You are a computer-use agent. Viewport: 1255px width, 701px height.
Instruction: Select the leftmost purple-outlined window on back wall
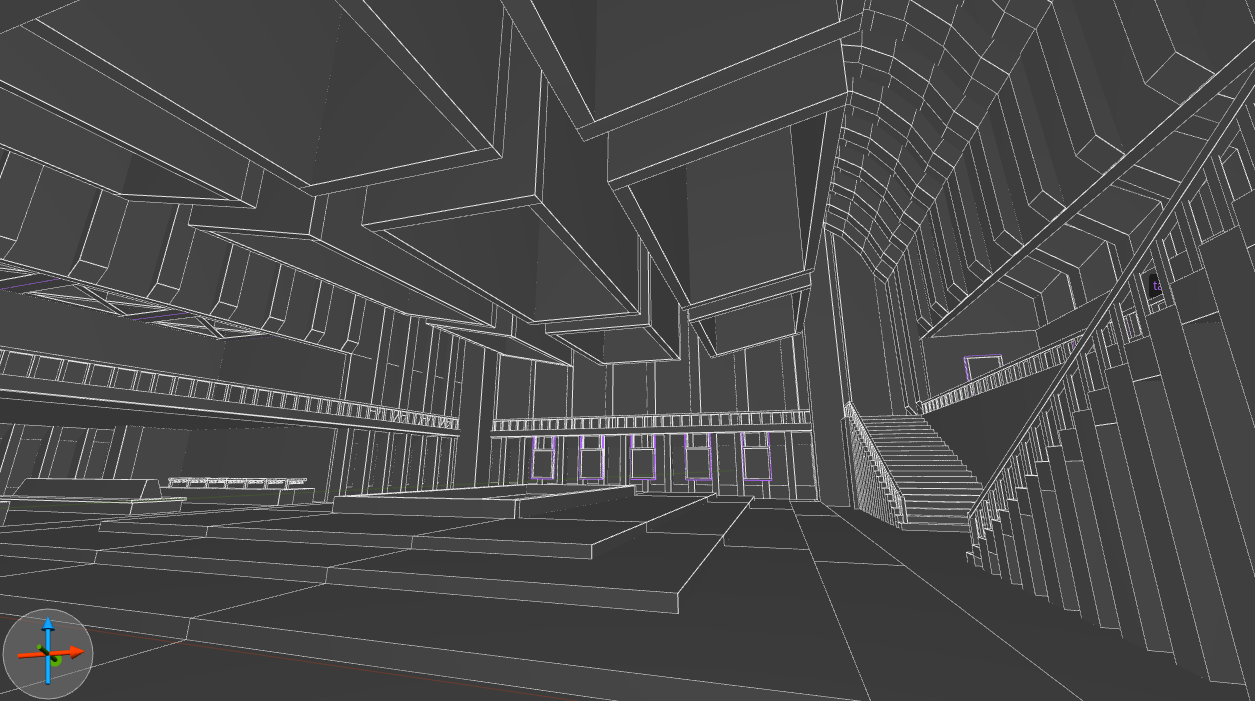[543, 456]
